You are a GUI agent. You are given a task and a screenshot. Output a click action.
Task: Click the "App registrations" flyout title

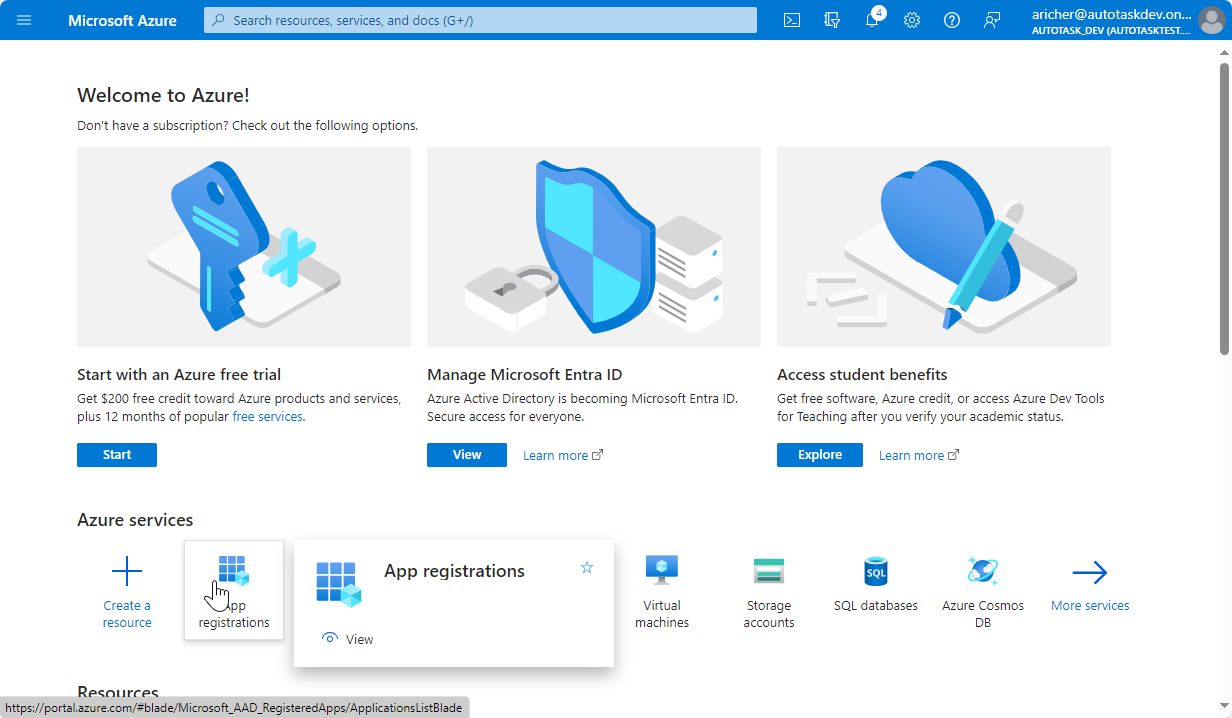455,571
